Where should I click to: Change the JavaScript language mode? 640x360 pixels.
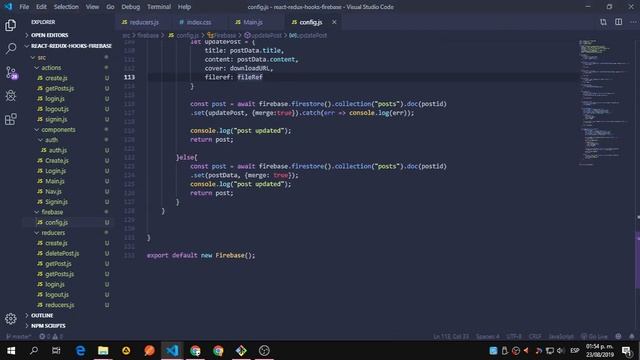pos(561,337)
